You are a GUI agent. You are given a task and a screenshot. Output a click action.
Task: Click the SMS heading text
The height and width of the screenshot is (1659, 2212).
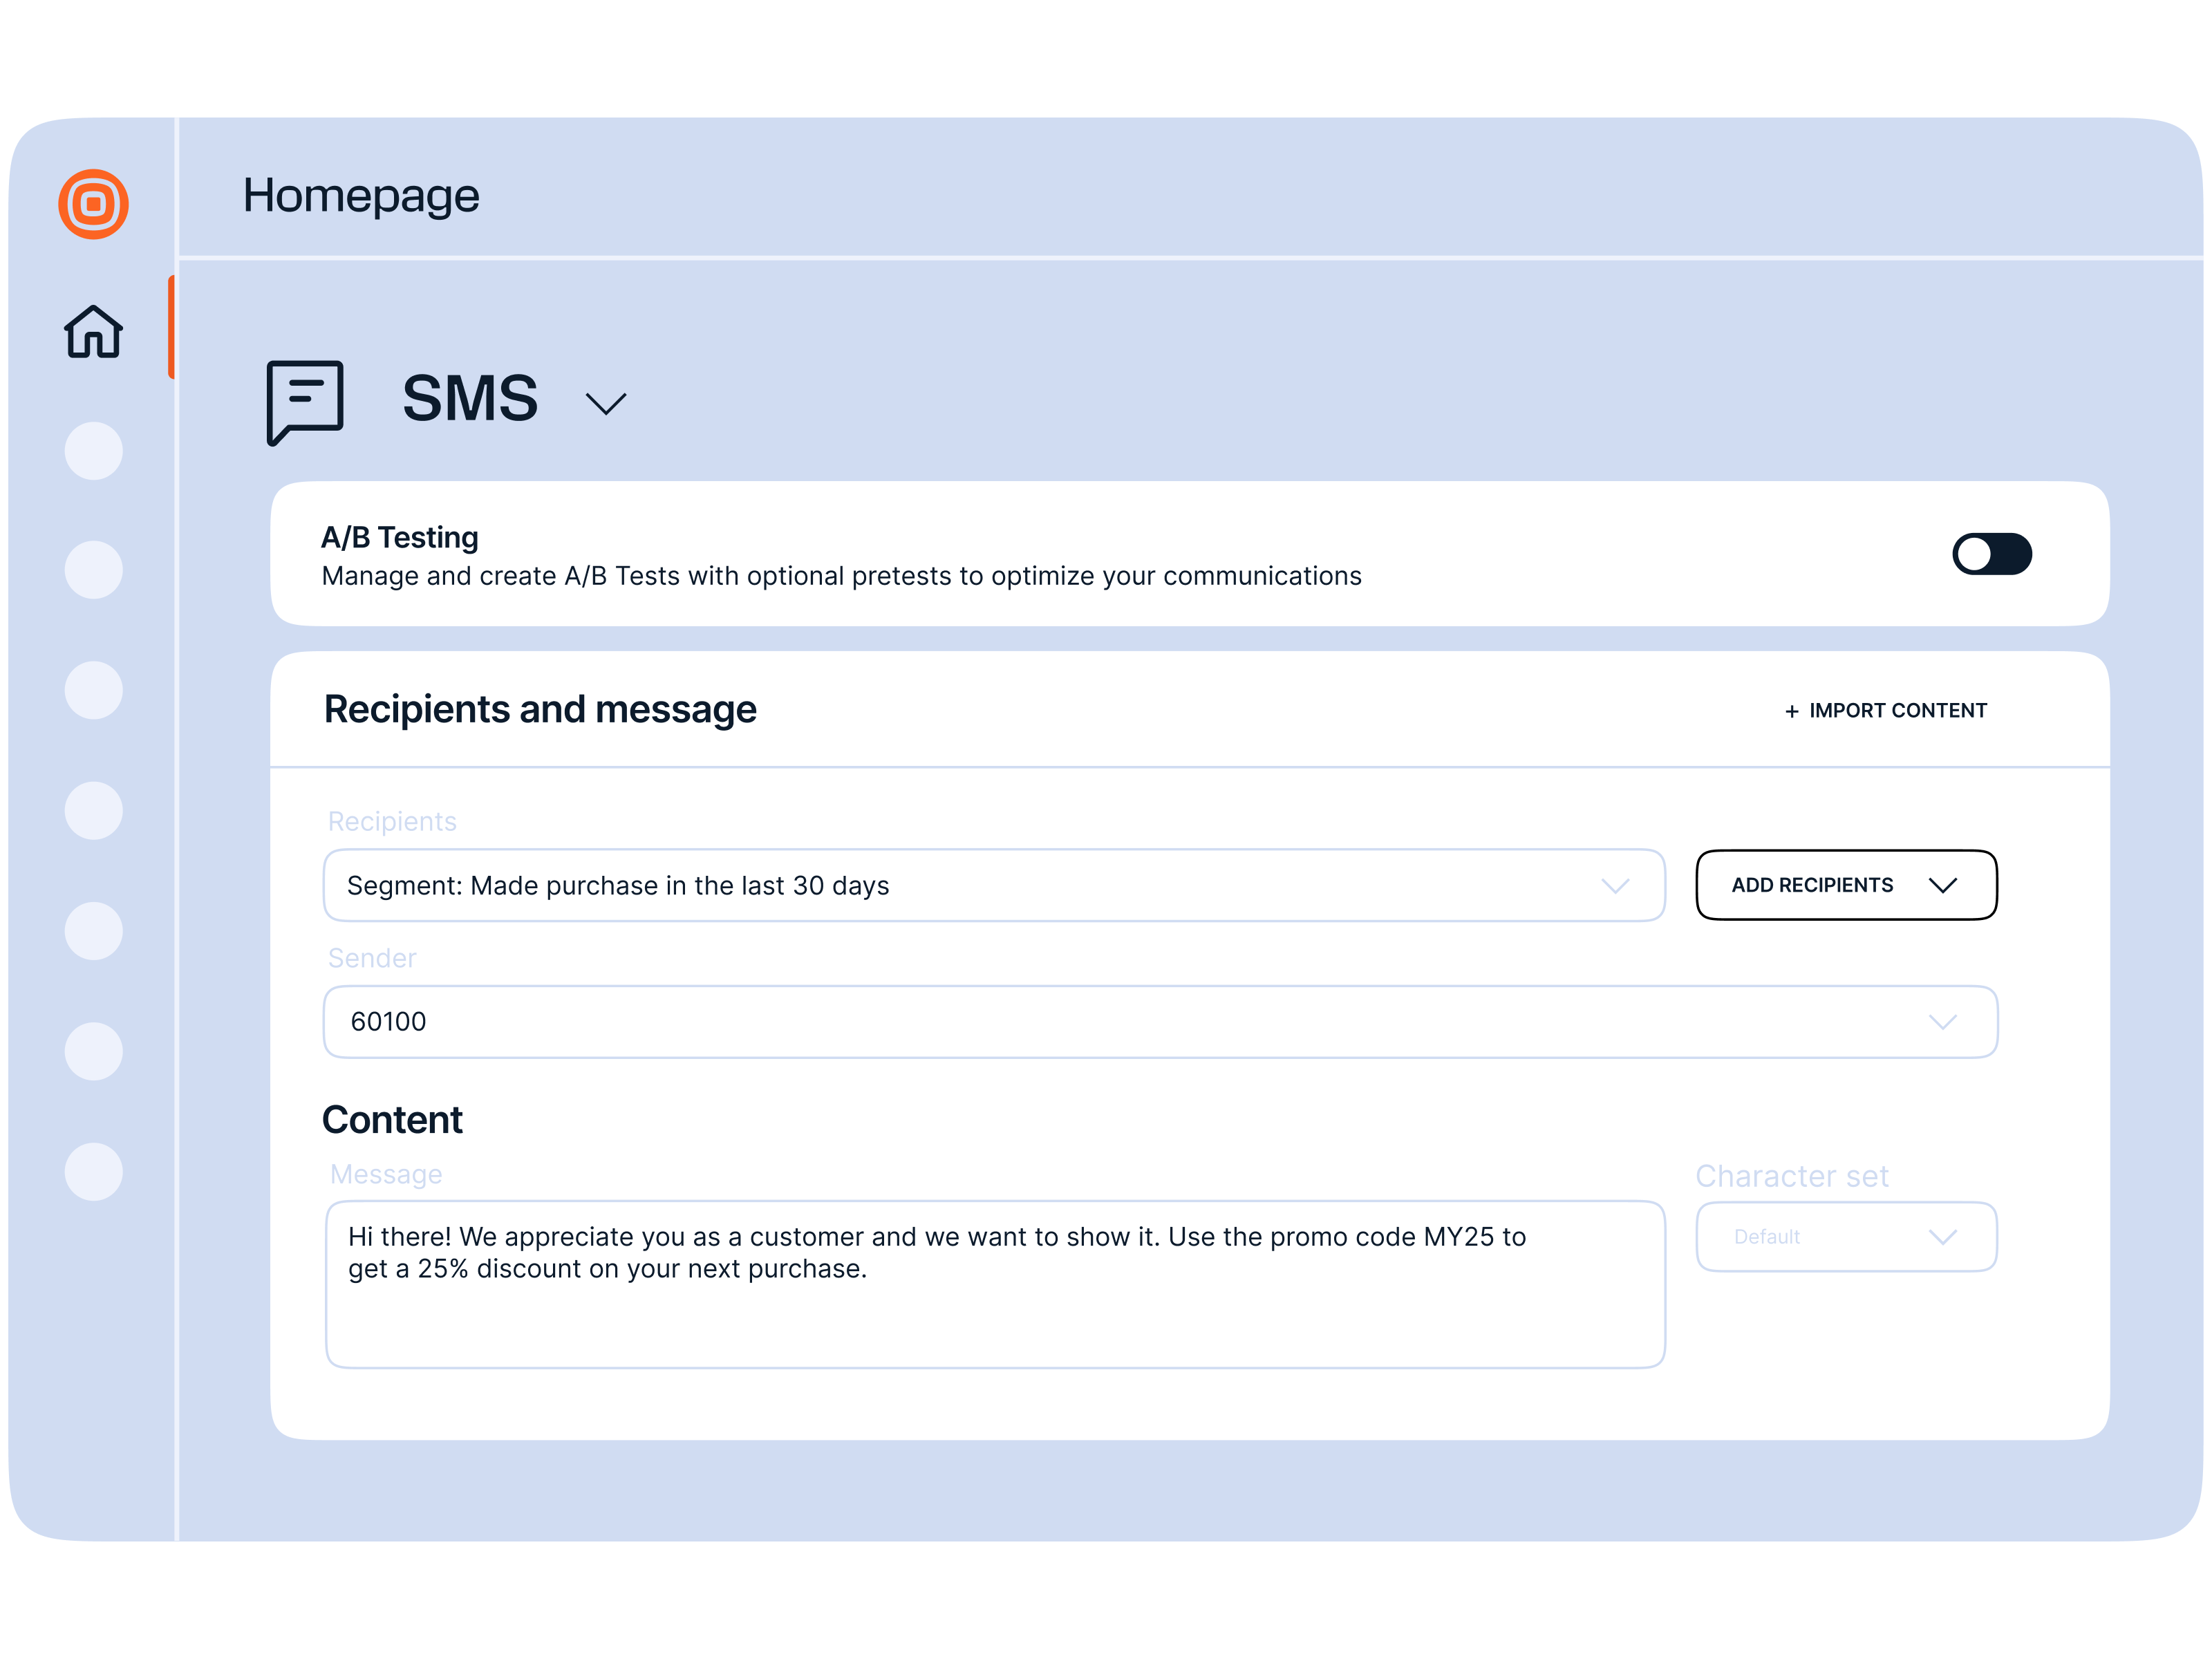click(x=470, y=399)
